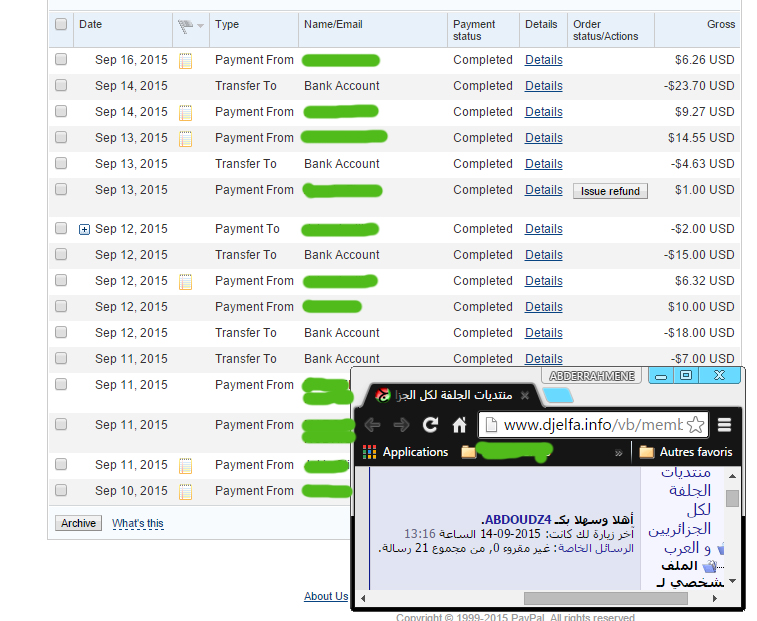The width and height of the screenshot is (757, 621).
Task: Click the Home icon in browser toolbar
Action: point(459,425)
